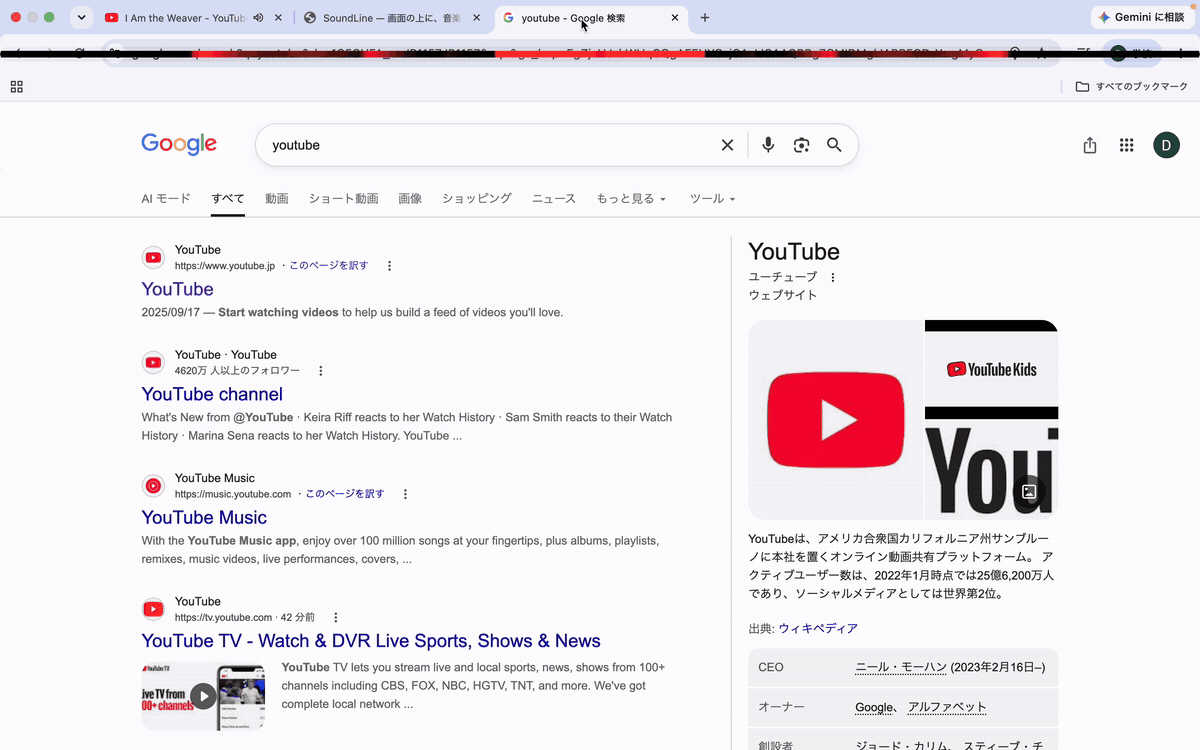Image resolution: width=1200 pixels, height=750 pixels.
Task: Select the ニュース filter
Action: pos(554,199)
